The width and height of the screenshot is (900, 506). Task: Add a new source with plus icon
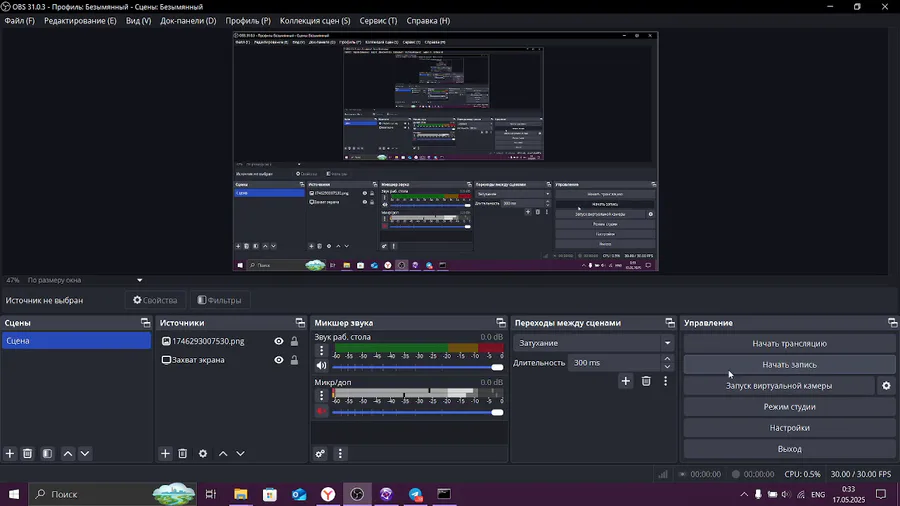tap(165, 453)
